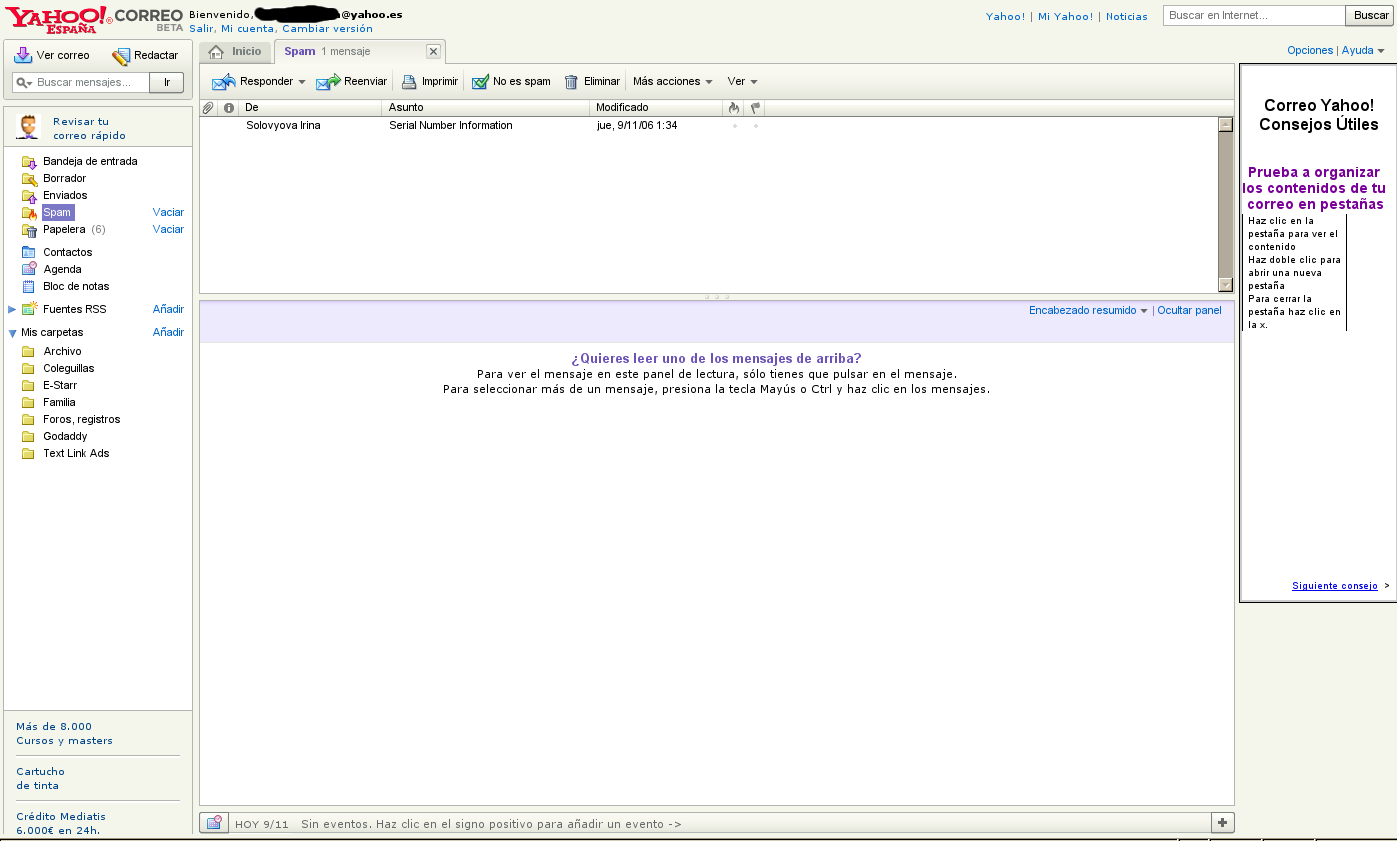Click the Ocultar panel link

[1189, 311]
